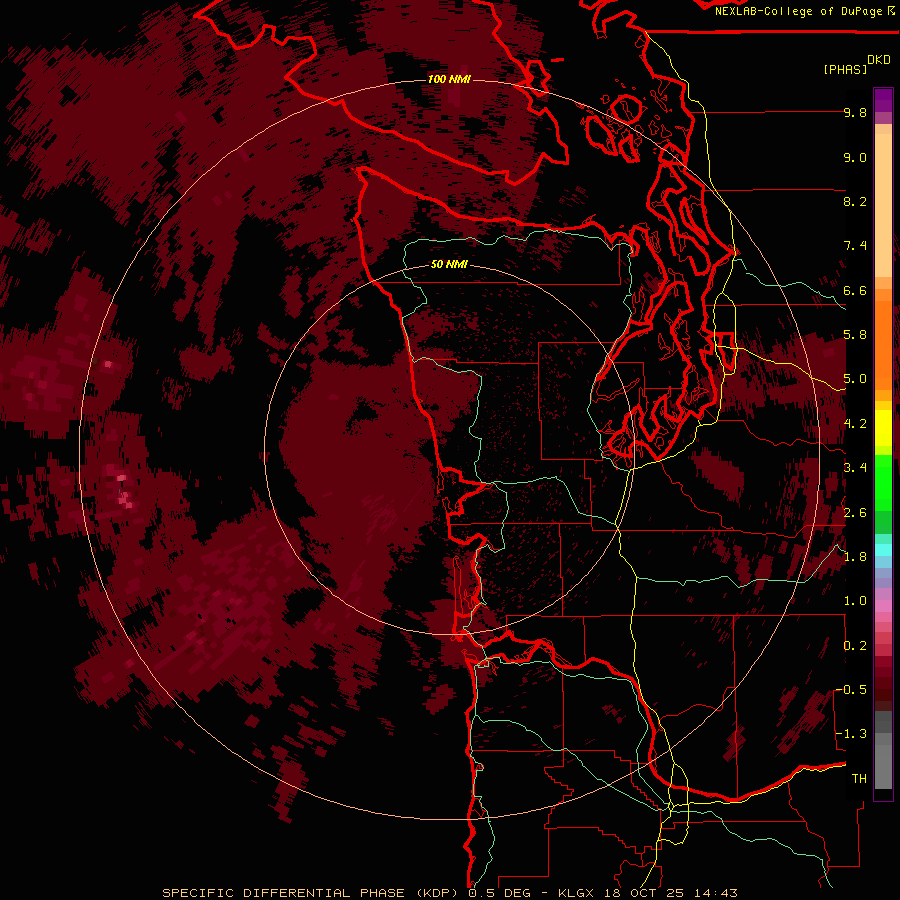900x900 pixels.
Task: Pick the cyan color bar segment
Action: (x=883, y=550)
